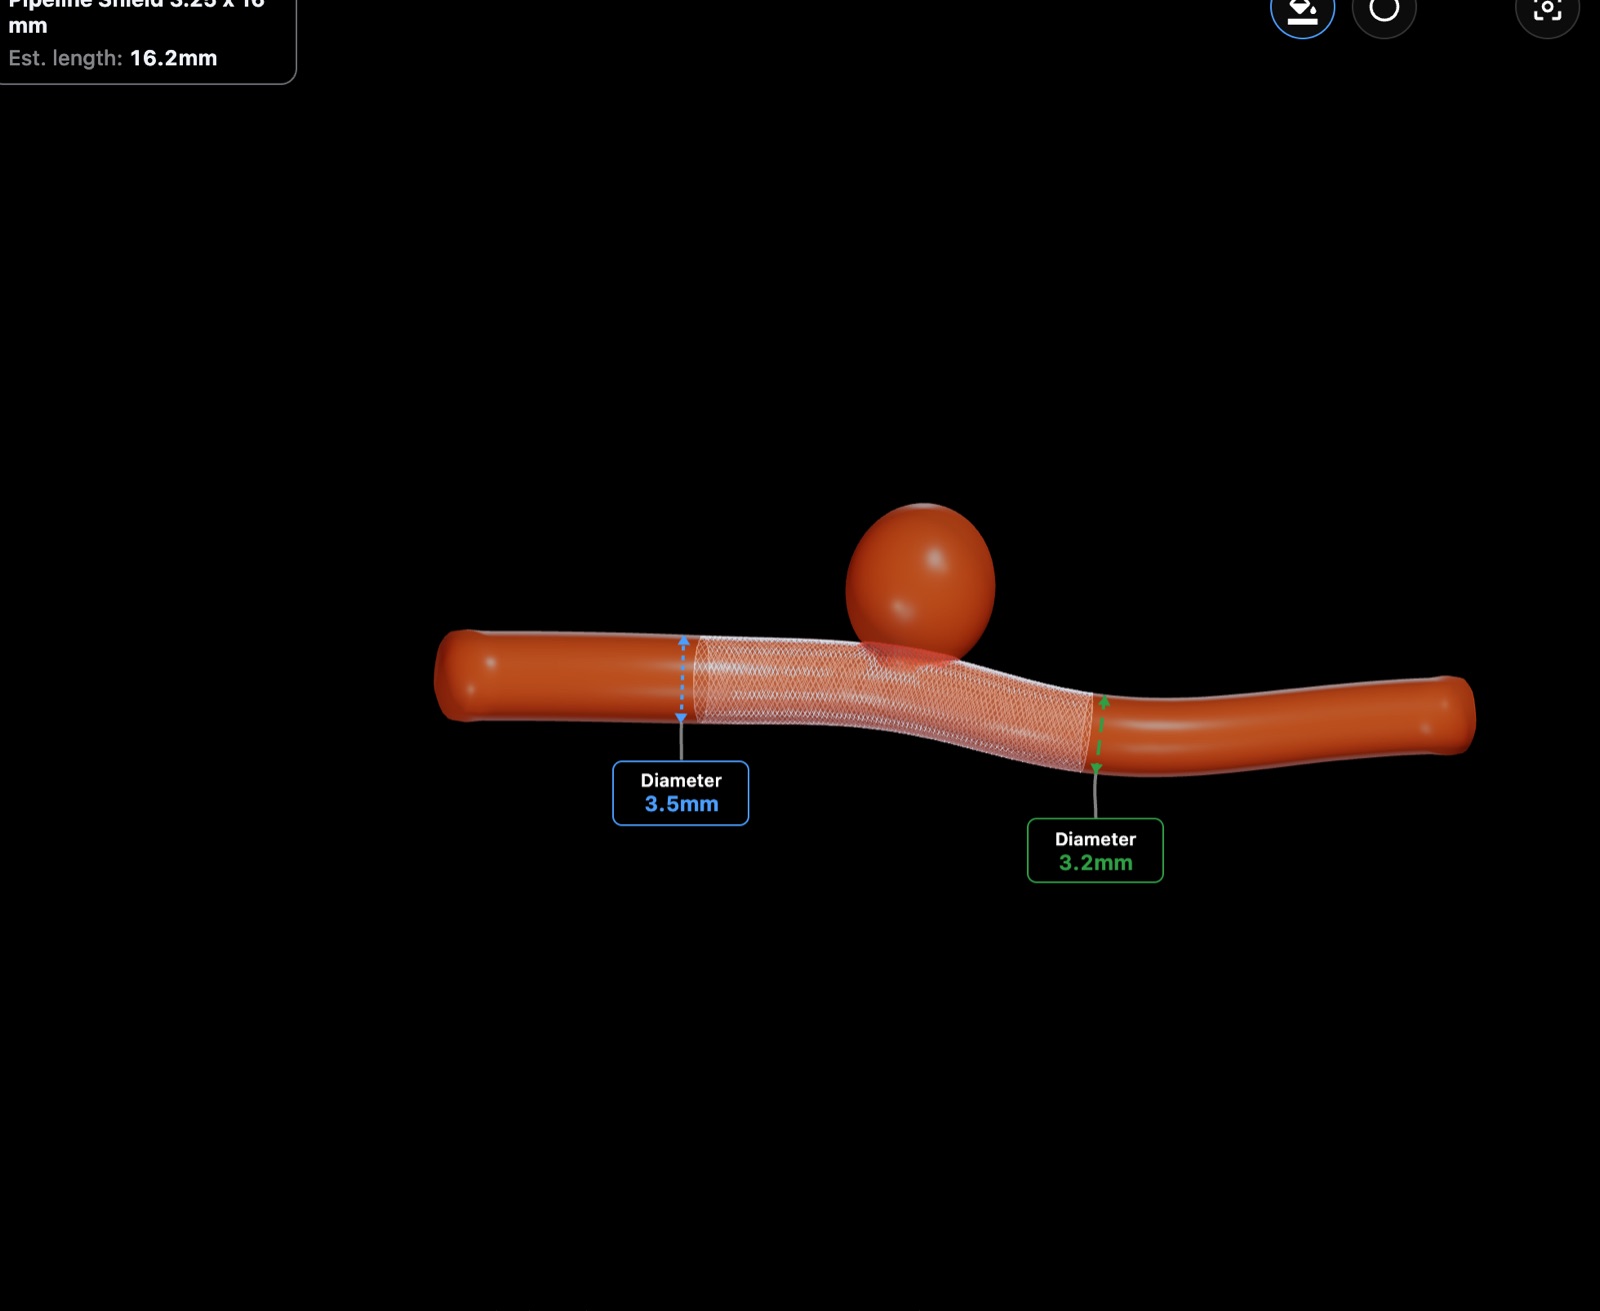Click the white mesh stent on the vessel

pyautogui.click(x=893, y=703)
